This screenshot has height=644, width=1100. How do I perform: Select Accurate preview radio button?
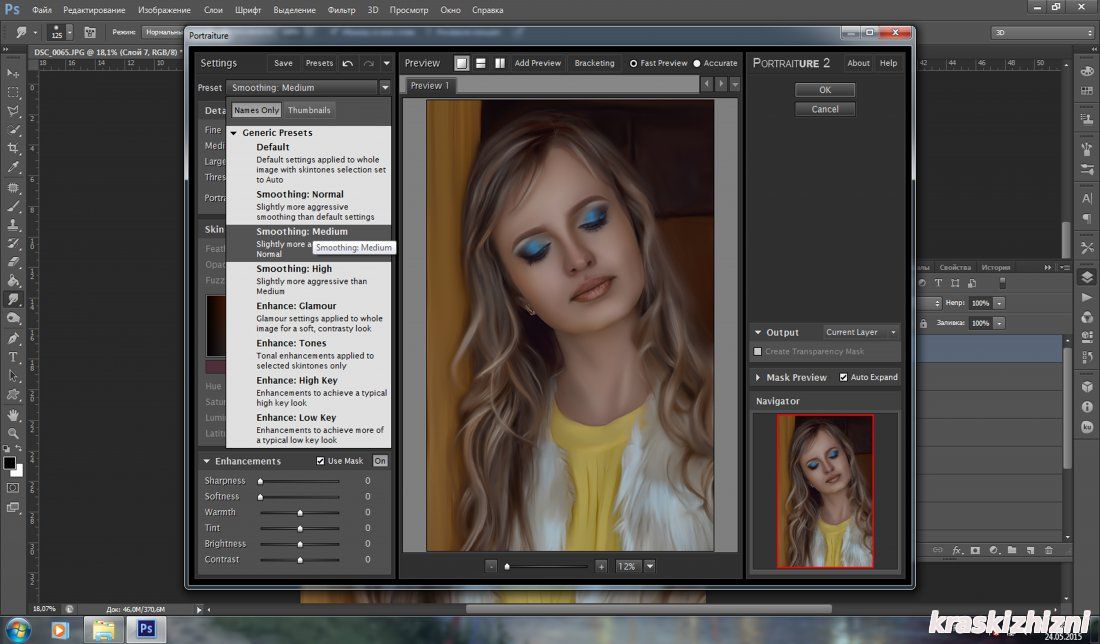click(x=697, y=63)
